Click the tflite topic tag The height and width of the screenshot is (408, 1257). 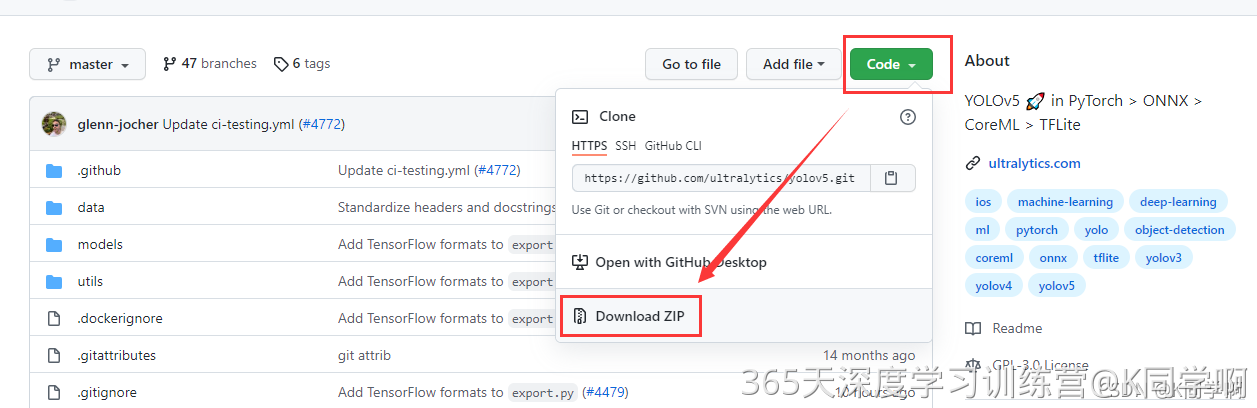[1107, 258]
